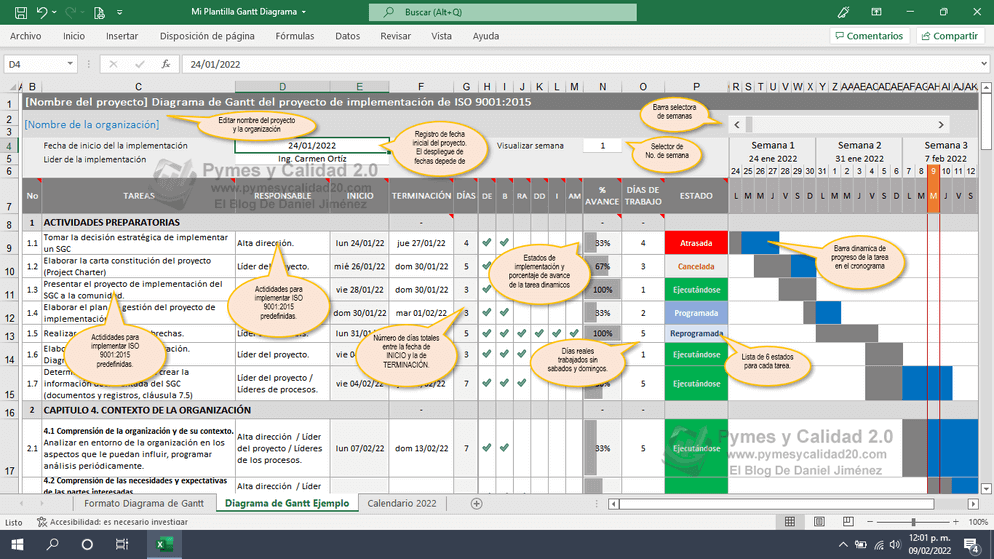The image size is (994, 559).
Task: Open the Insertar ribbon tab
Action: (x=122, y=36)
